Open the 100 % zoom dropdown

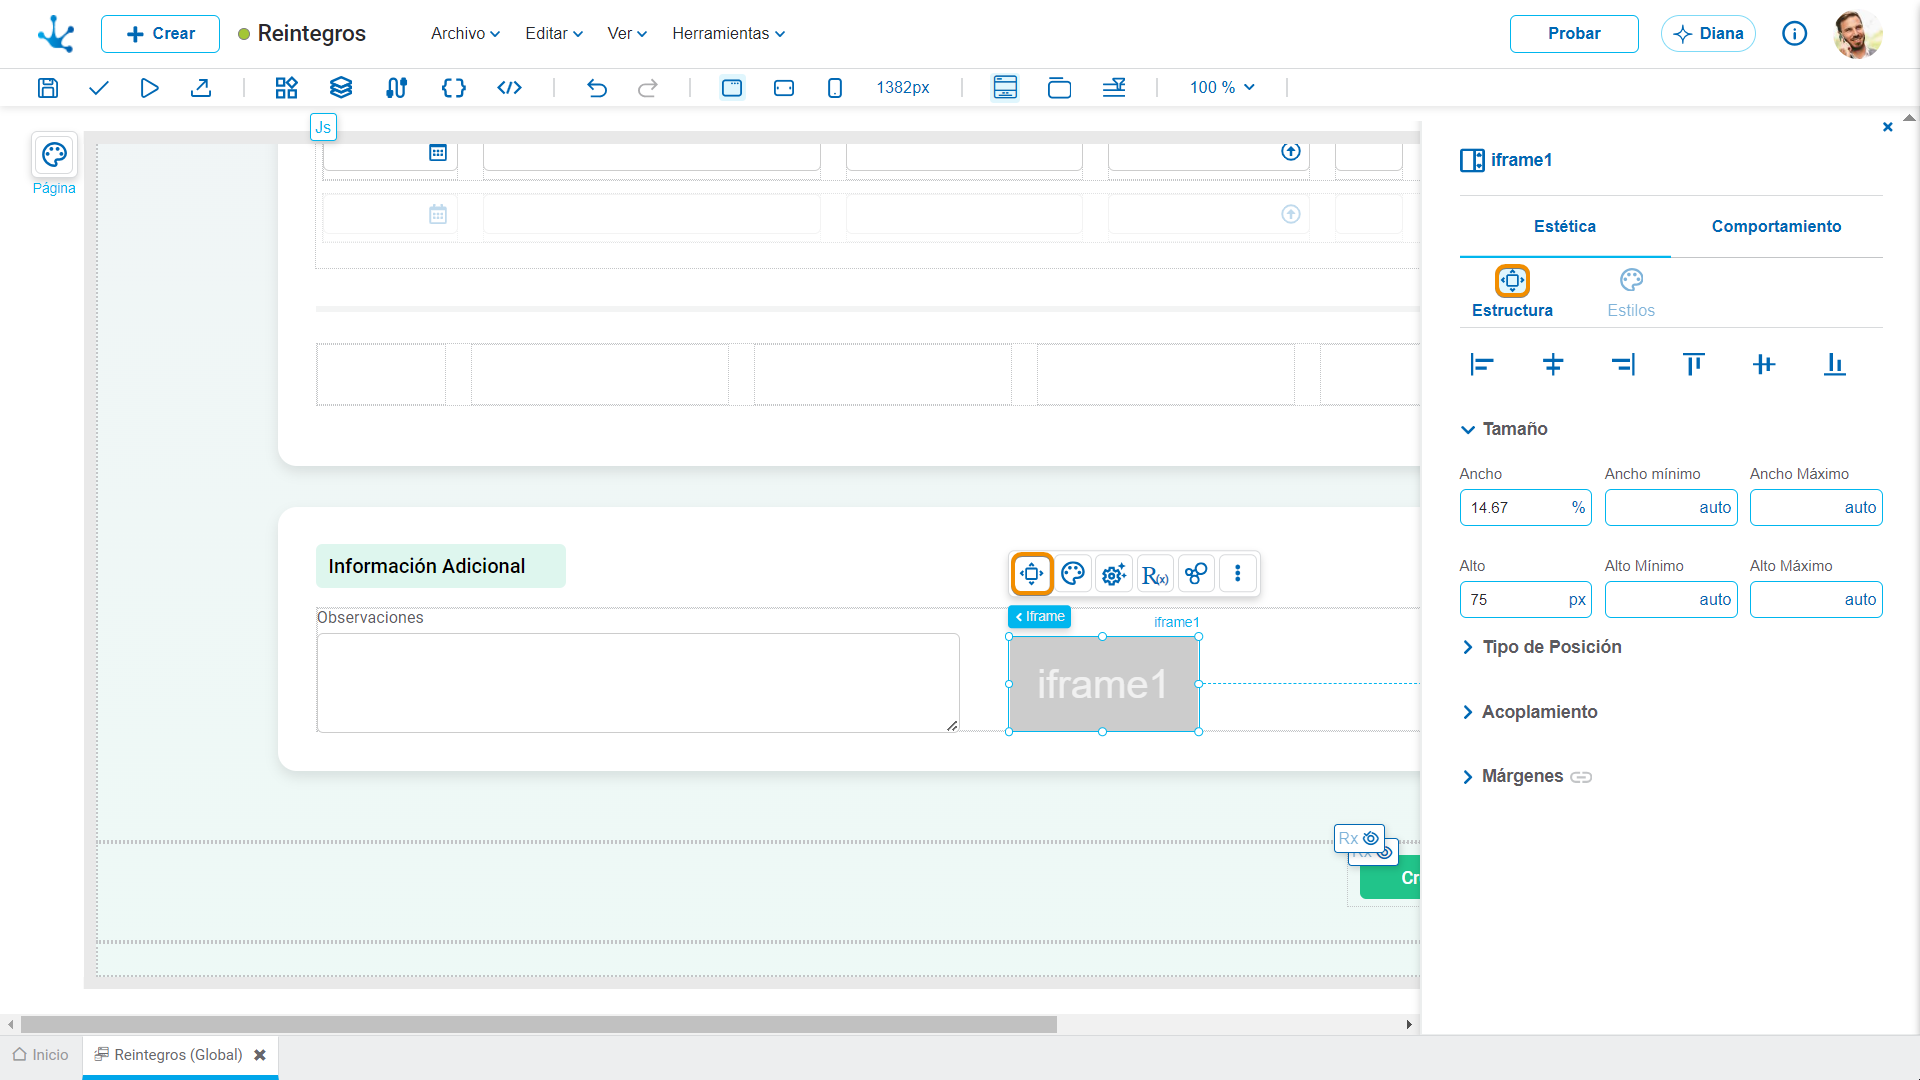tap(1222, 88)
